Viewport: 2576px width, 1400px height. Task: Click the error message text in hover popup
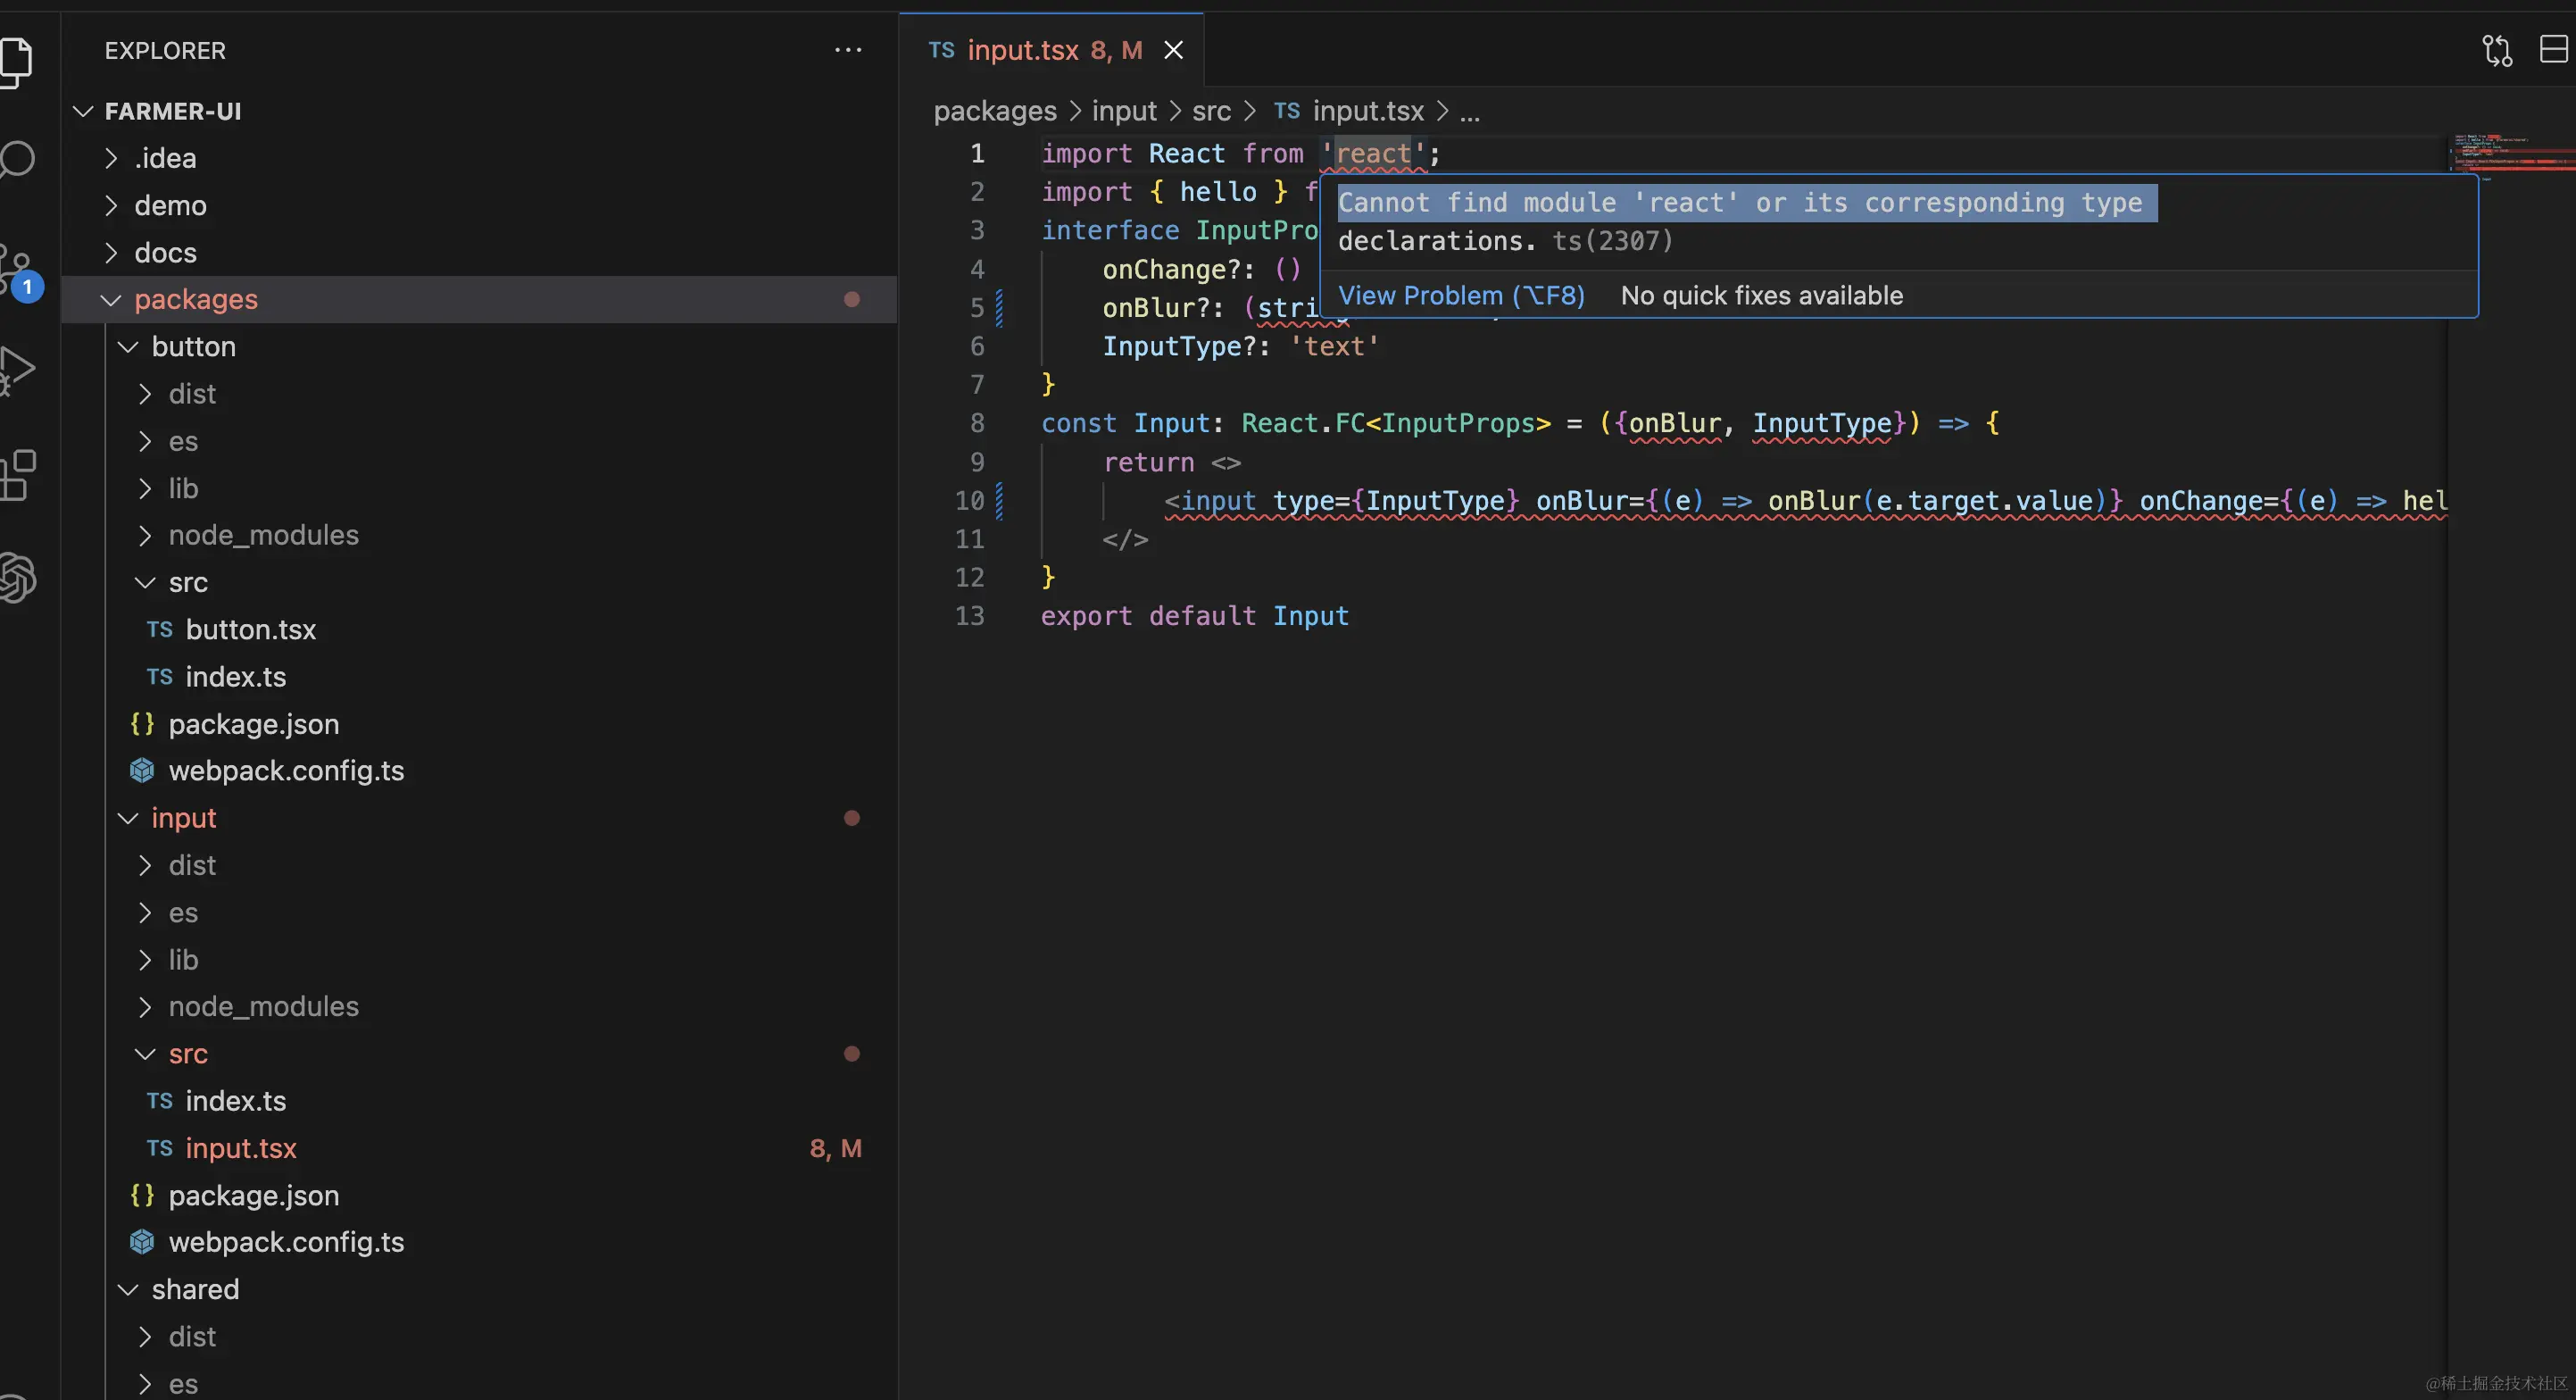click(x=1746, y=221)
